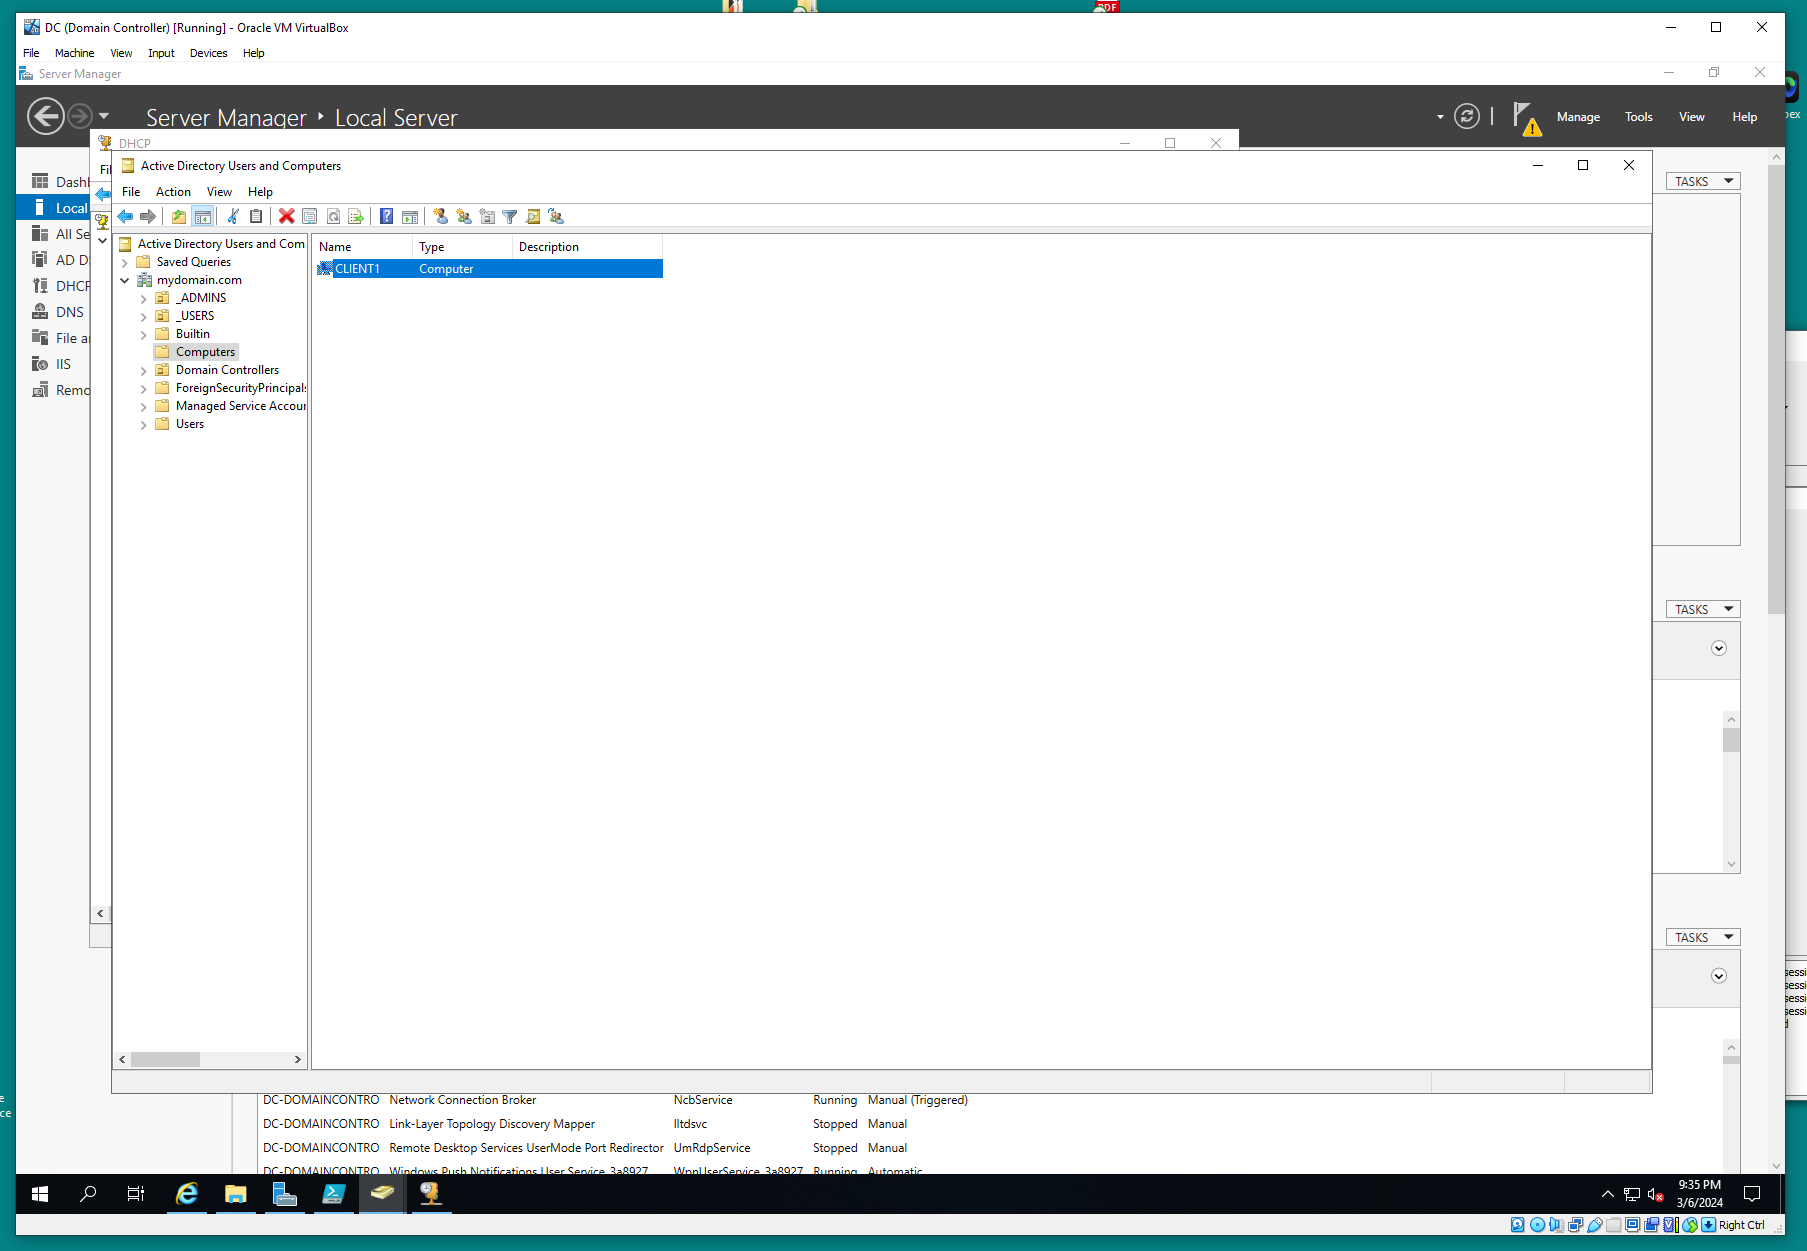Click the Find objects icon
Screen dimensions: 1807x1251
(533, 216)
